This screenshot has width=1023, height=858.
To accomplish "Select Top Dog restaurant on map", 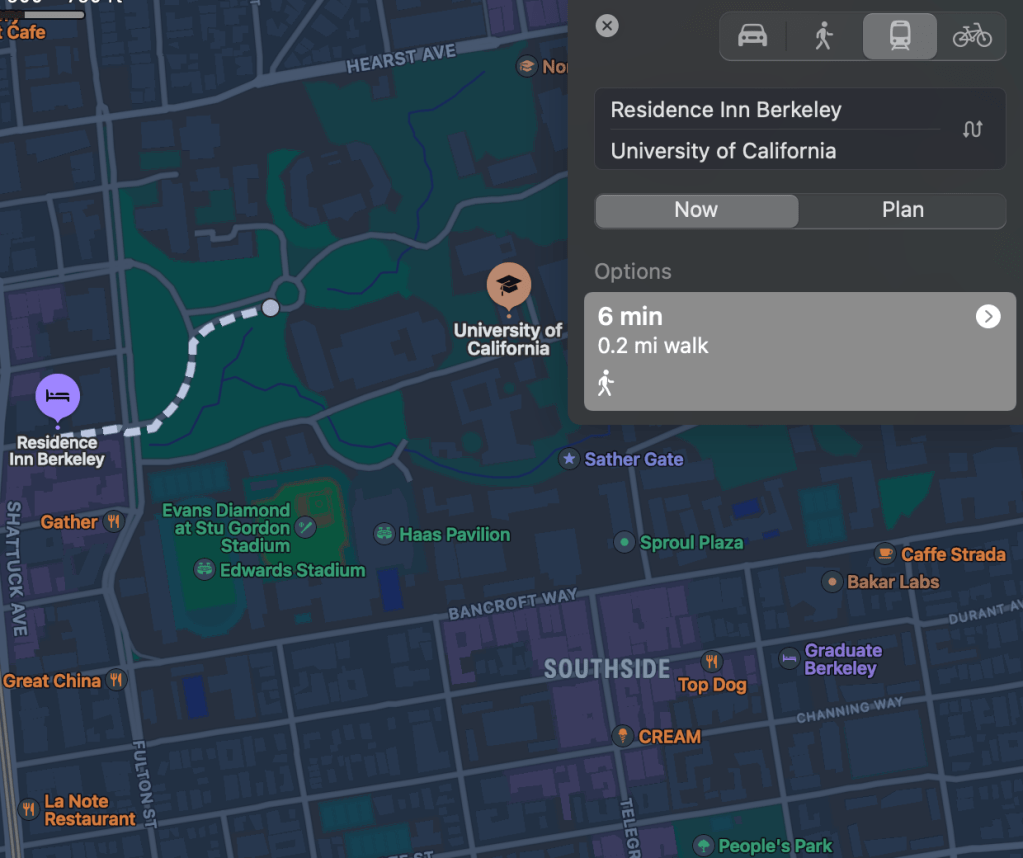I will tap(712, 661).
